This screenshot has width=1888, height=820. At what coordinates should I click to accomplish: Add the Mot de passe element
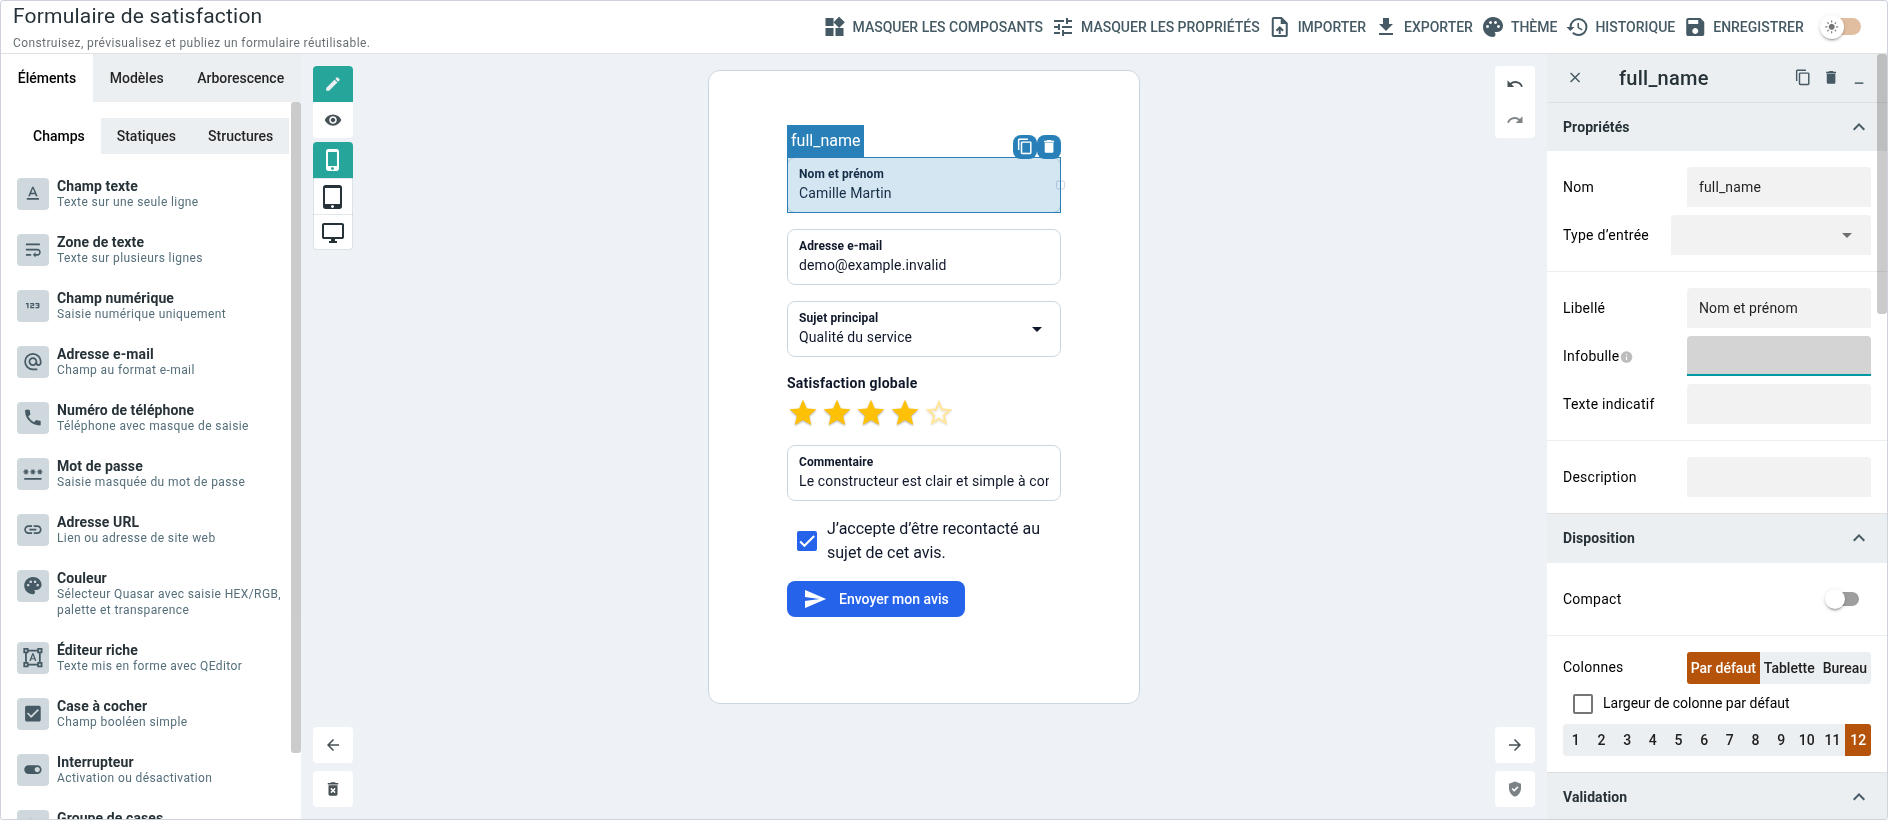pyautogui.click(x=150, y=473)
